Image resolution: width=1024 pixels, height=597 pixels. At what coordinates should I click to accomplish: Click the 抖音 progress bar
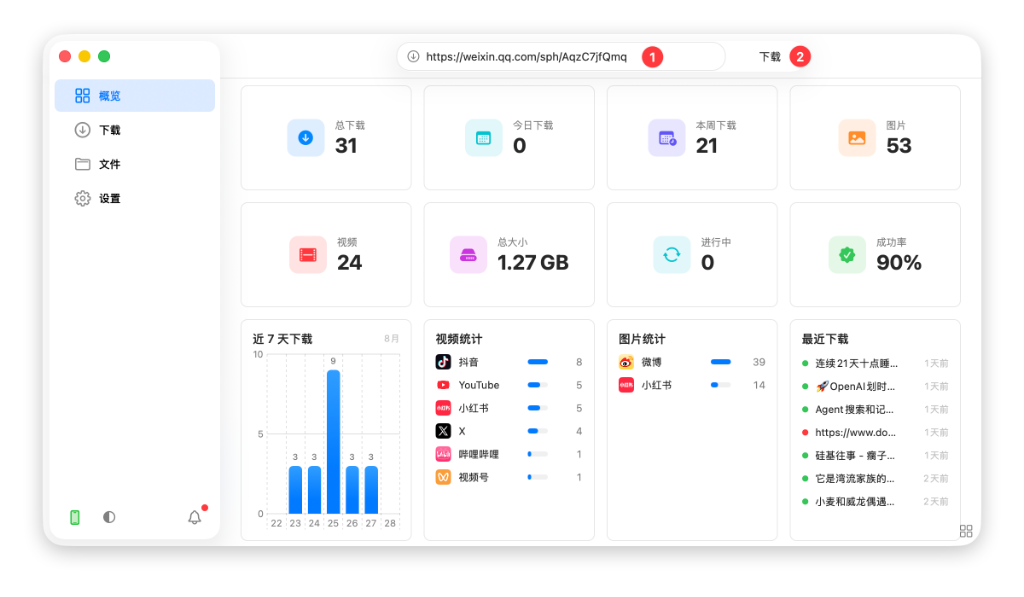tap(537, 362)
